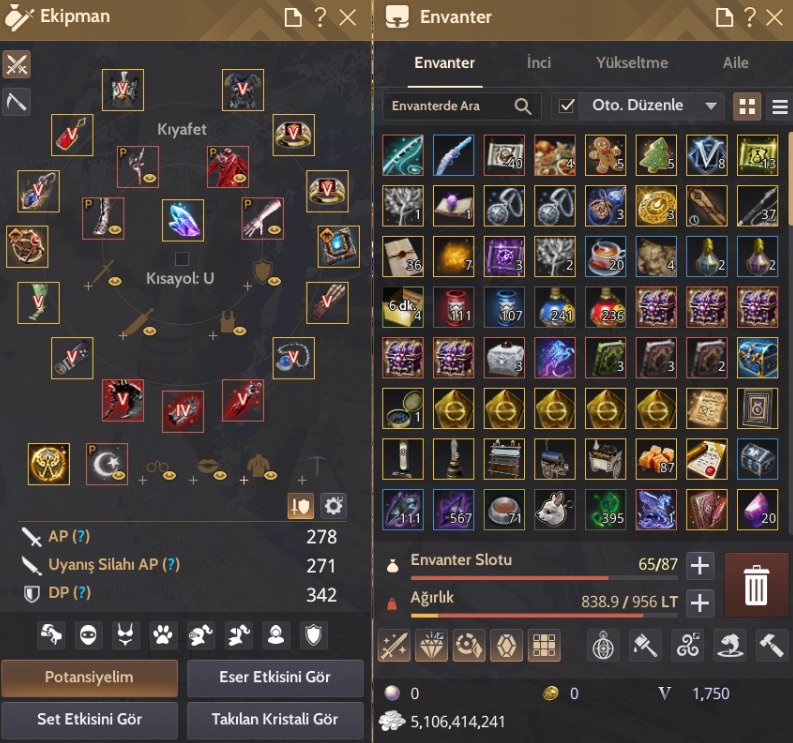
Task: Uncheck the Oto. Düzenle checkbox
Action: point(566,106)
